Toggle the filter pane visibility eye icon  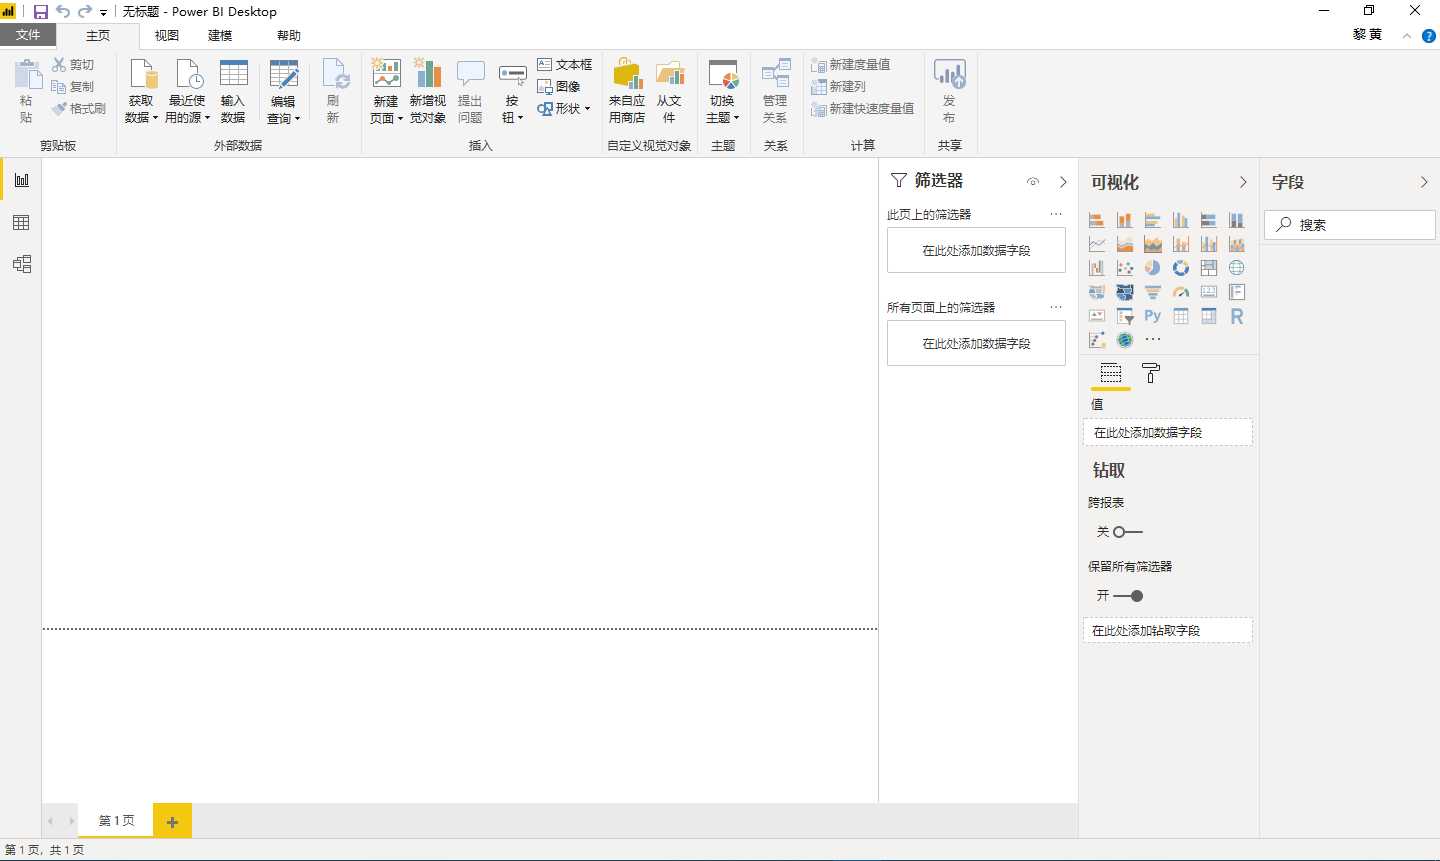pyautogui.click(x=1033, y=182)
